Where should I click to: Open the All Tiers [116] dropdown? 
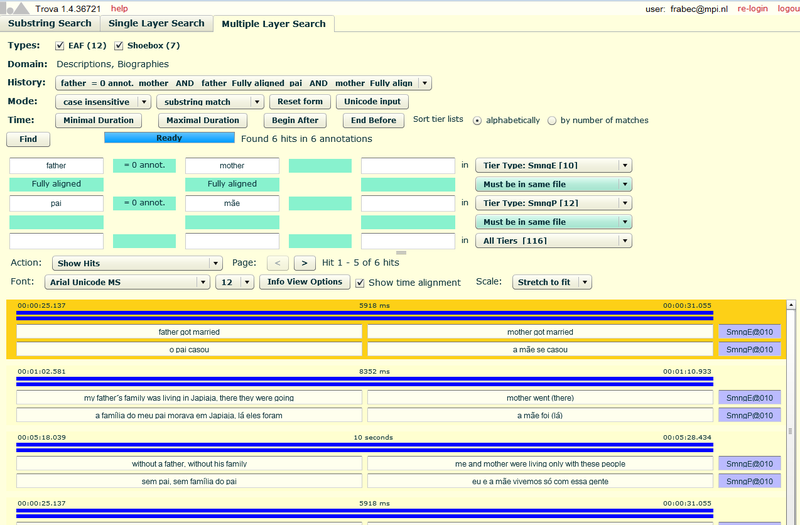[x=554, y=241]
